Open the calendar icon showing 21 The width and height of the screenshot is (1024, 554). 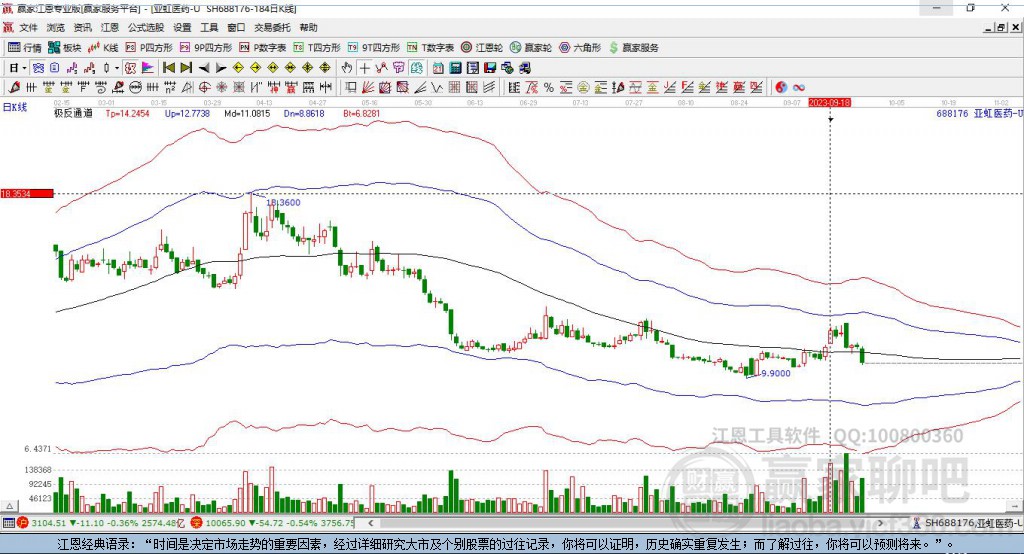point(438,68)
